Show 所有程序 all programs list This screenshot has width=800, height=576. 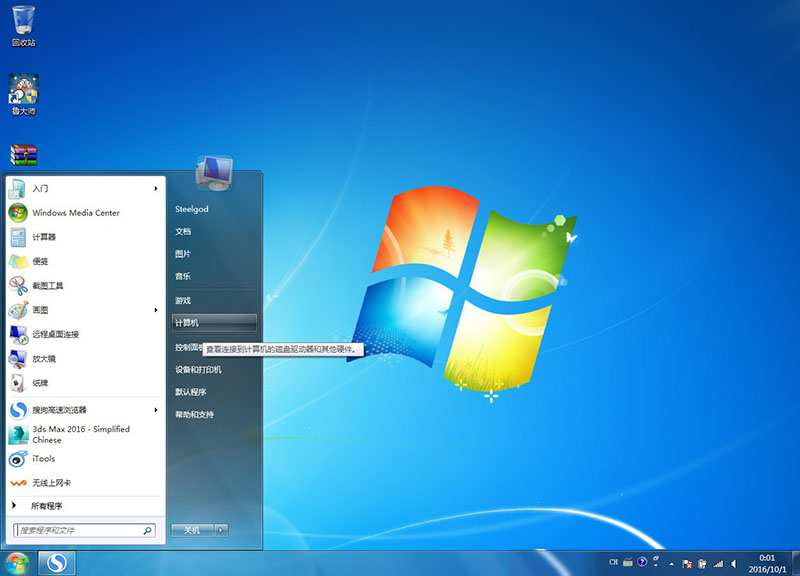click(85, 506)
